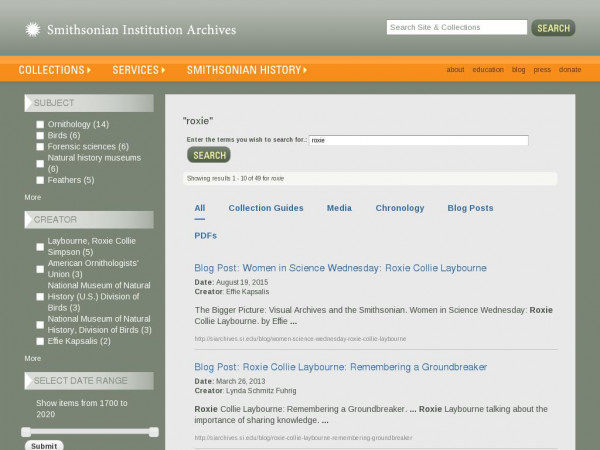
Task: Click 'Date: March 26, 2013' text
Action: [x=230, y=382]
